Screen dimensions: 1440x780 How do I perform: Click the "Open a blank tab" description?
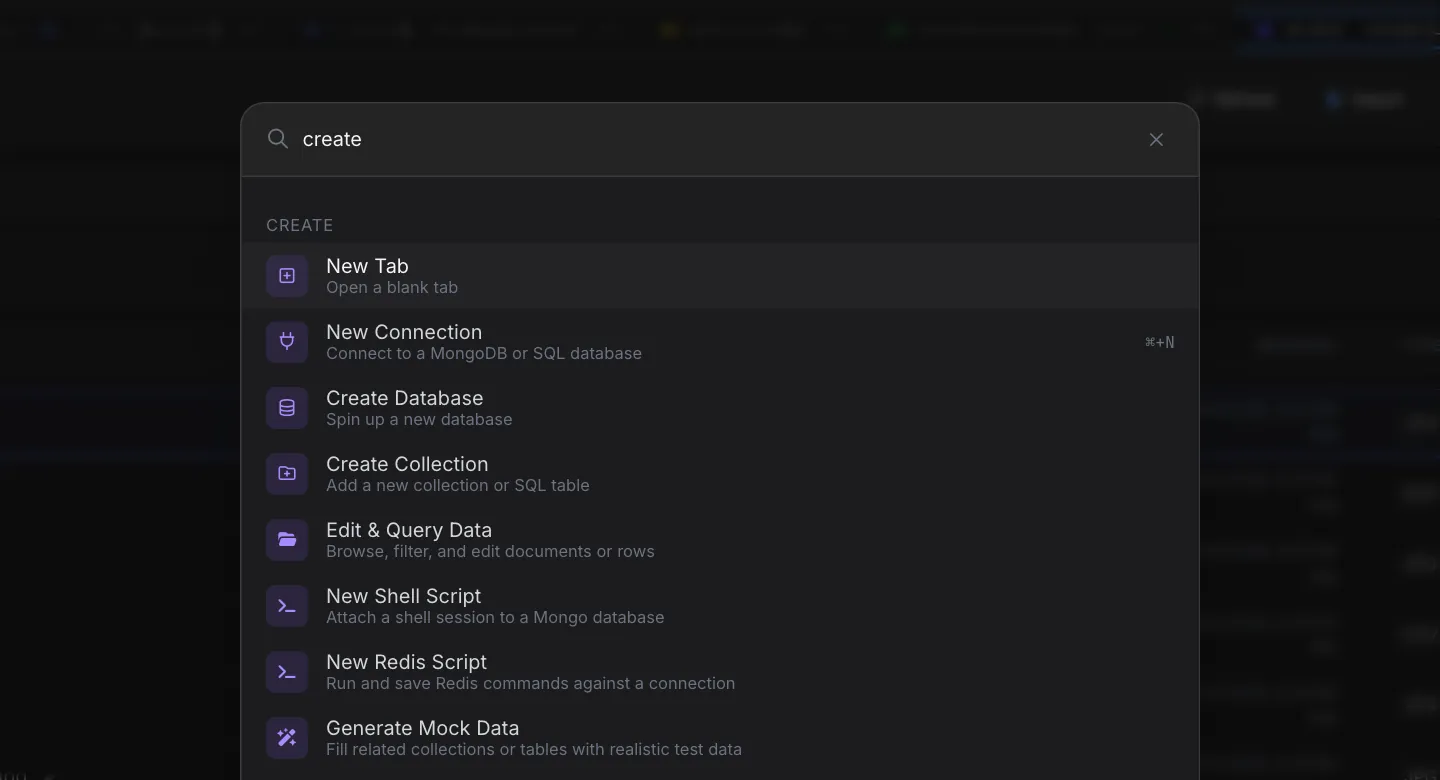(x=392, y=288)
